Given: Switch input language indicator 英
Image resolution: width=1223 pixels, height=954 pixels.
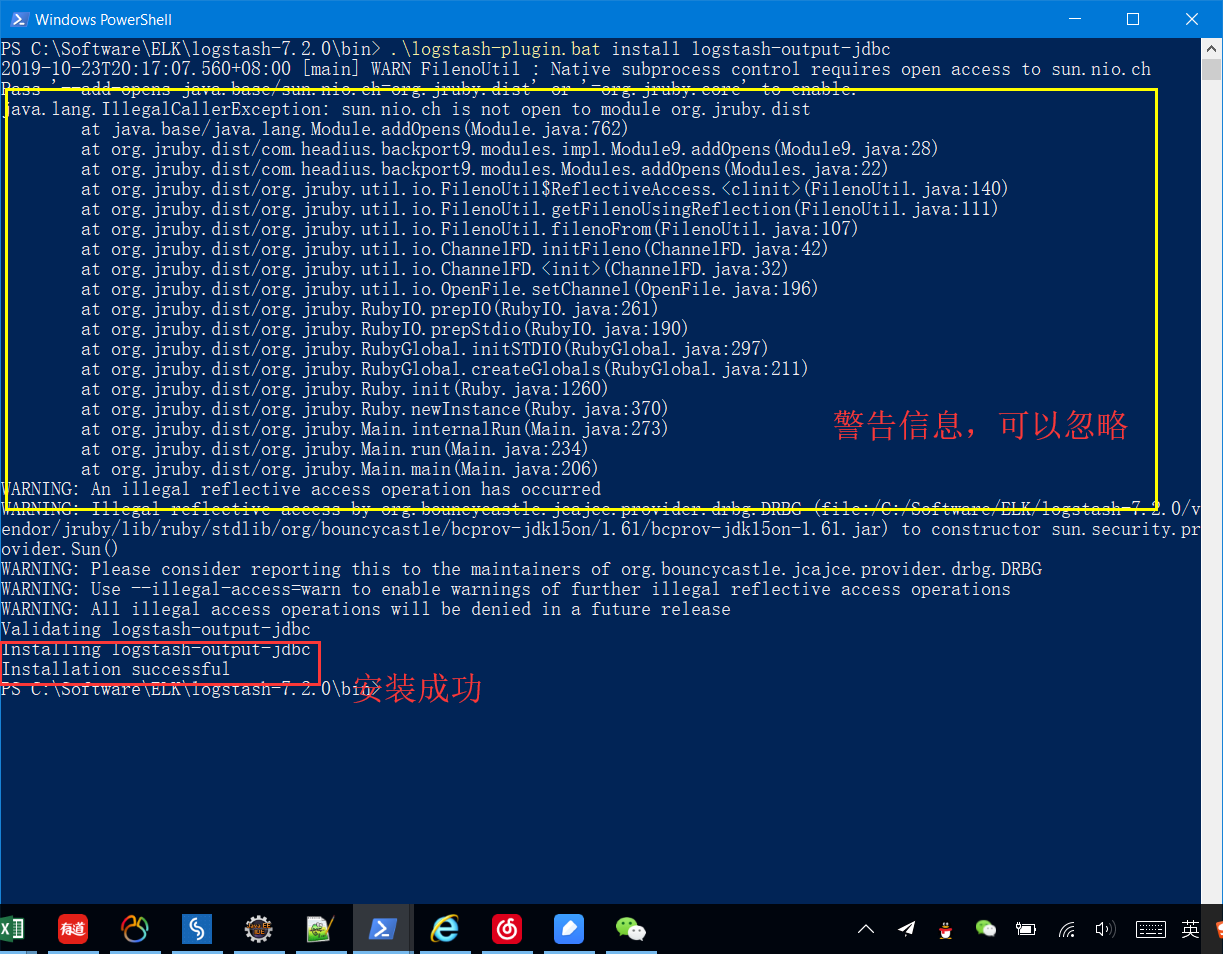Looking at the screenshot, I should click(1190, 929).
